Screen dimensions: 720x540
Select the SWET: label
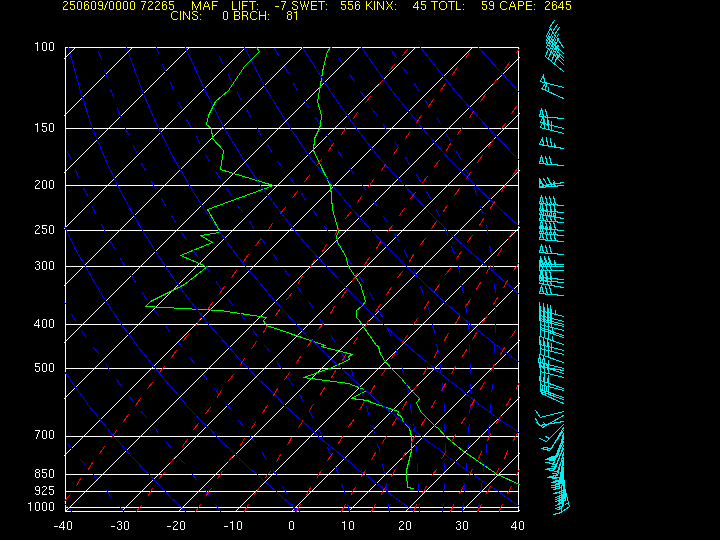click(x=309, y=6)
